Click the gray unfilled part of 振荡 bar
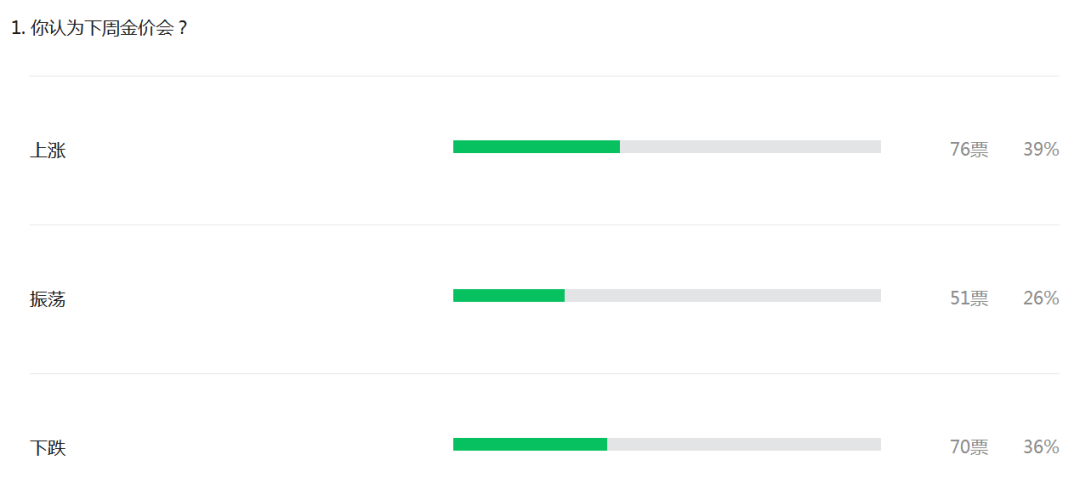The image size is (1080, 483). 723,296
